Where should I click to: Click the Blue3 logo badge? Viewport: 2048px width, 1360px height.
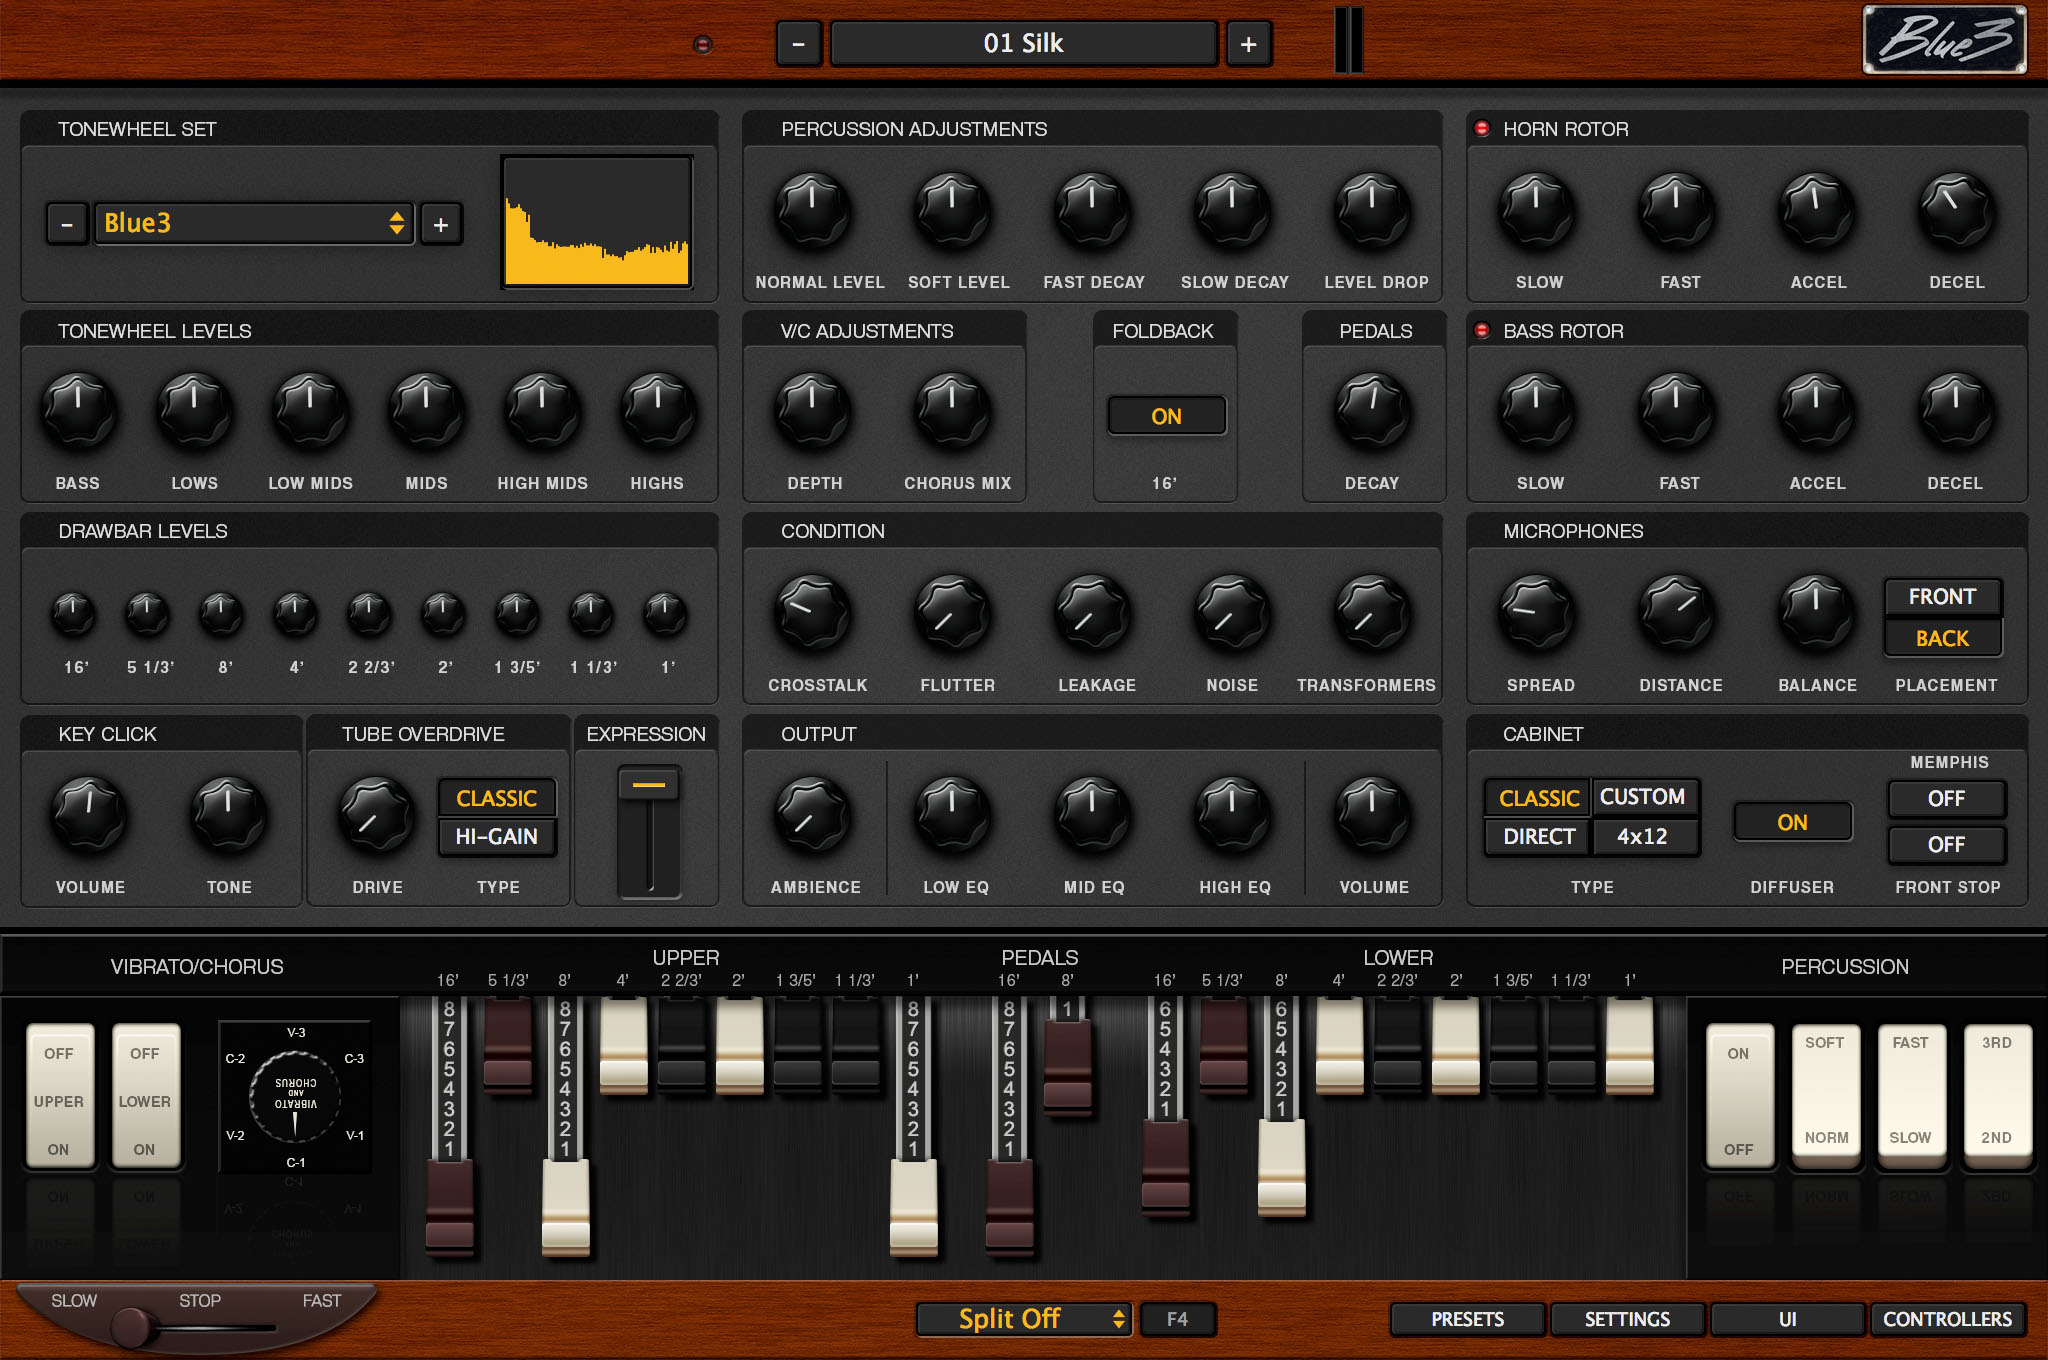[1943, 40]
